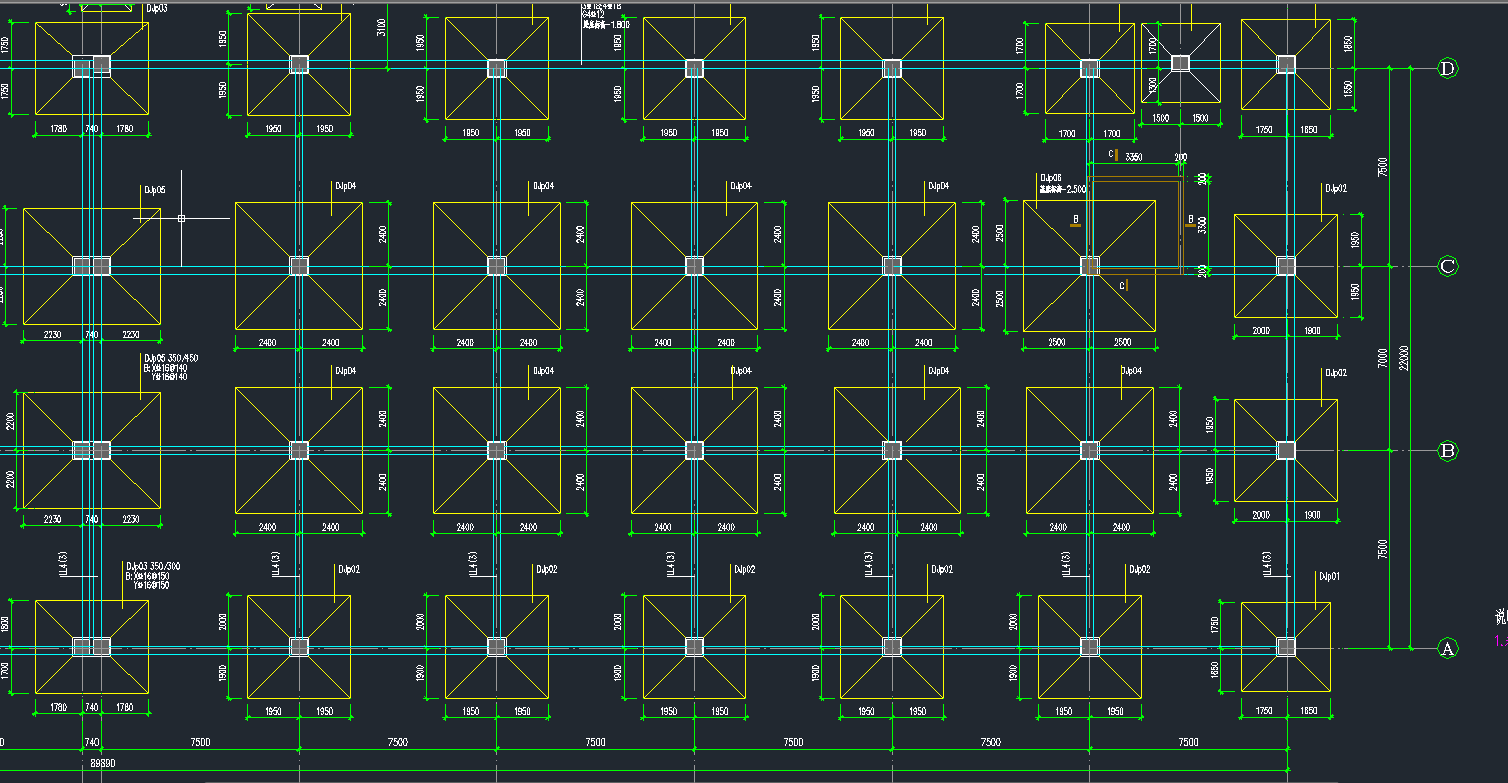Select the orange pit outline rectangle
The width and height of the screenshot is (1508, 783).
tap(1135, 226)
